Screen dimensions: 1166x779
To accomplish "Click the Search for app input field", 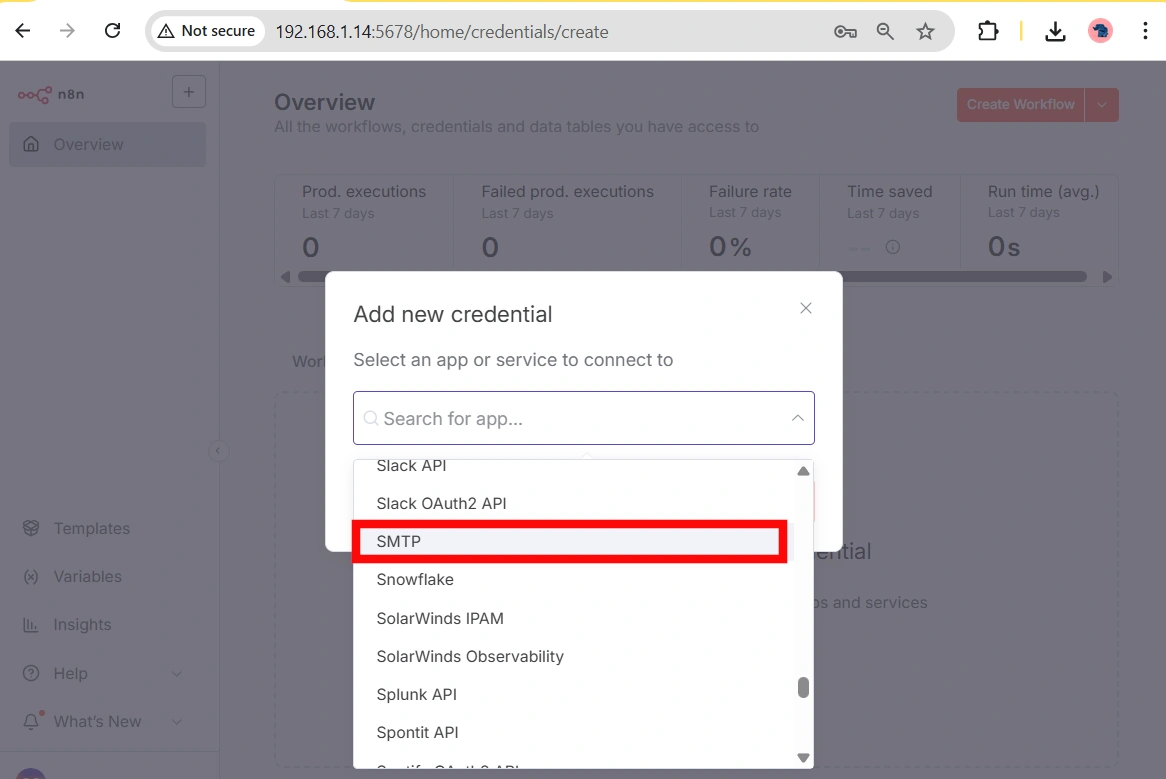I will coord(570,419).
